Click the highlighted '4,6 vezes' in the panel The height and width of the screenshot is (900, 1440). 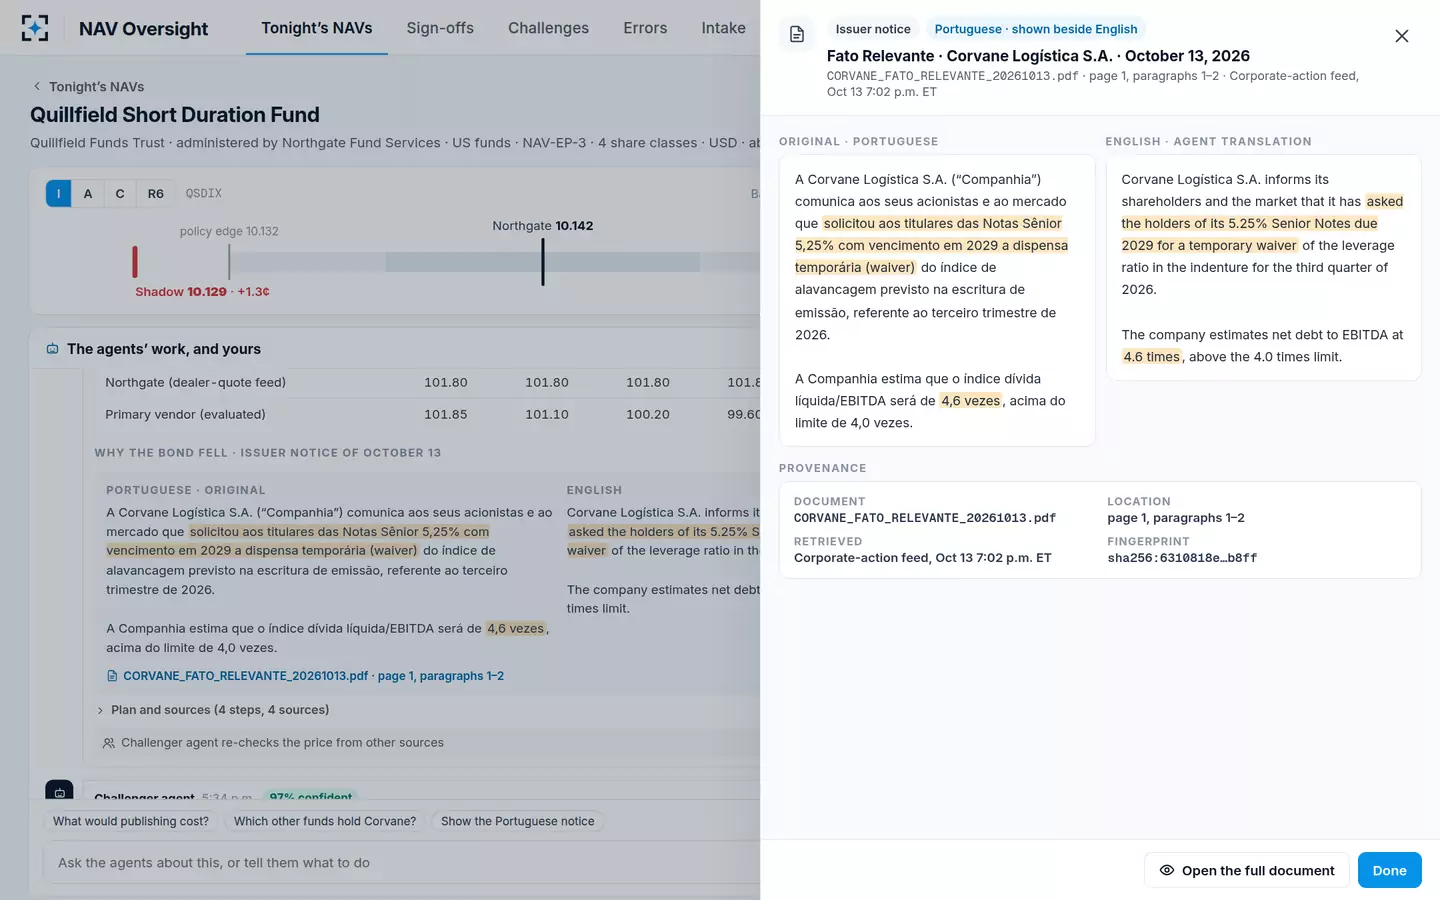[x=970, y=401]
